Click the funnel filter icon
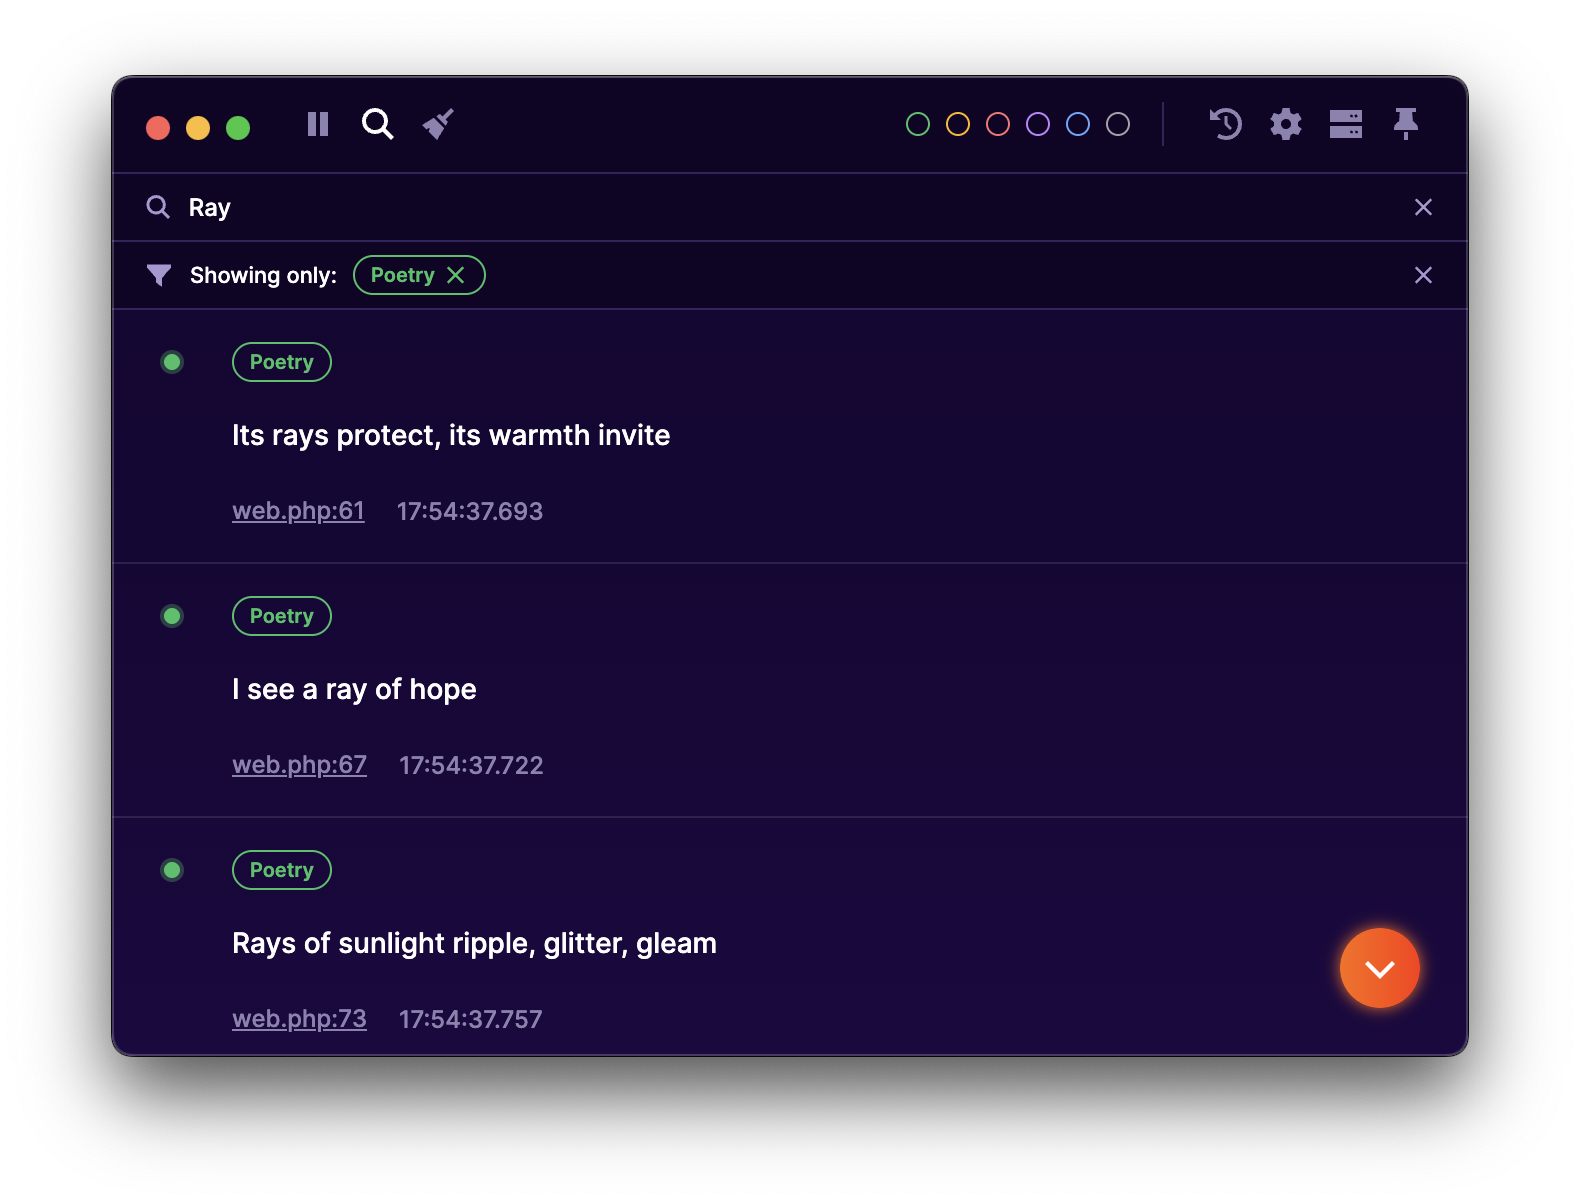Viewport: 1580px width, 1204px height. click(159, 275)
